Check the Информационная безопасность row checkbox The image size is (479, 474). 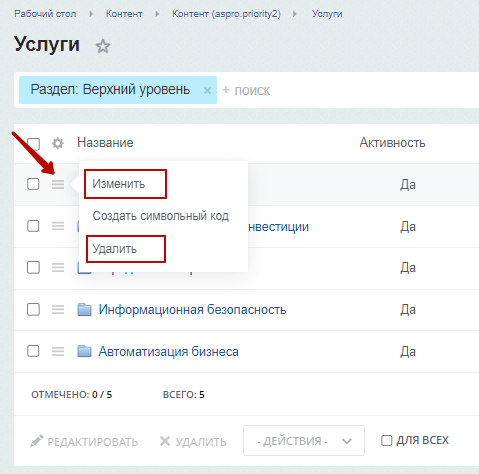pos(33,309)
